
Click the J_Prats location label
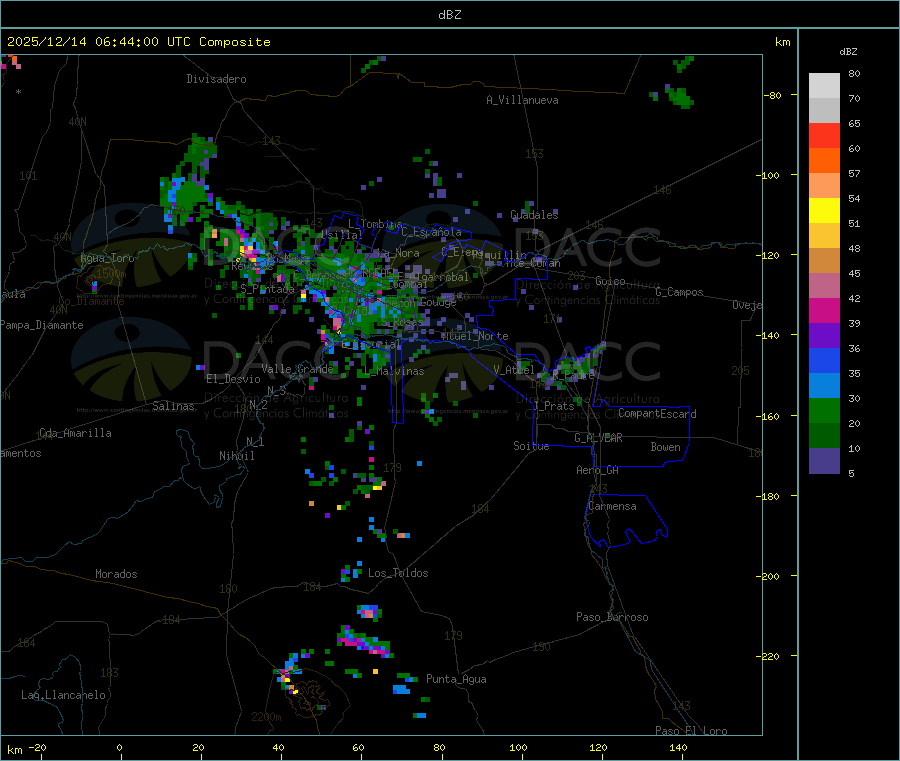pos(553,405)
